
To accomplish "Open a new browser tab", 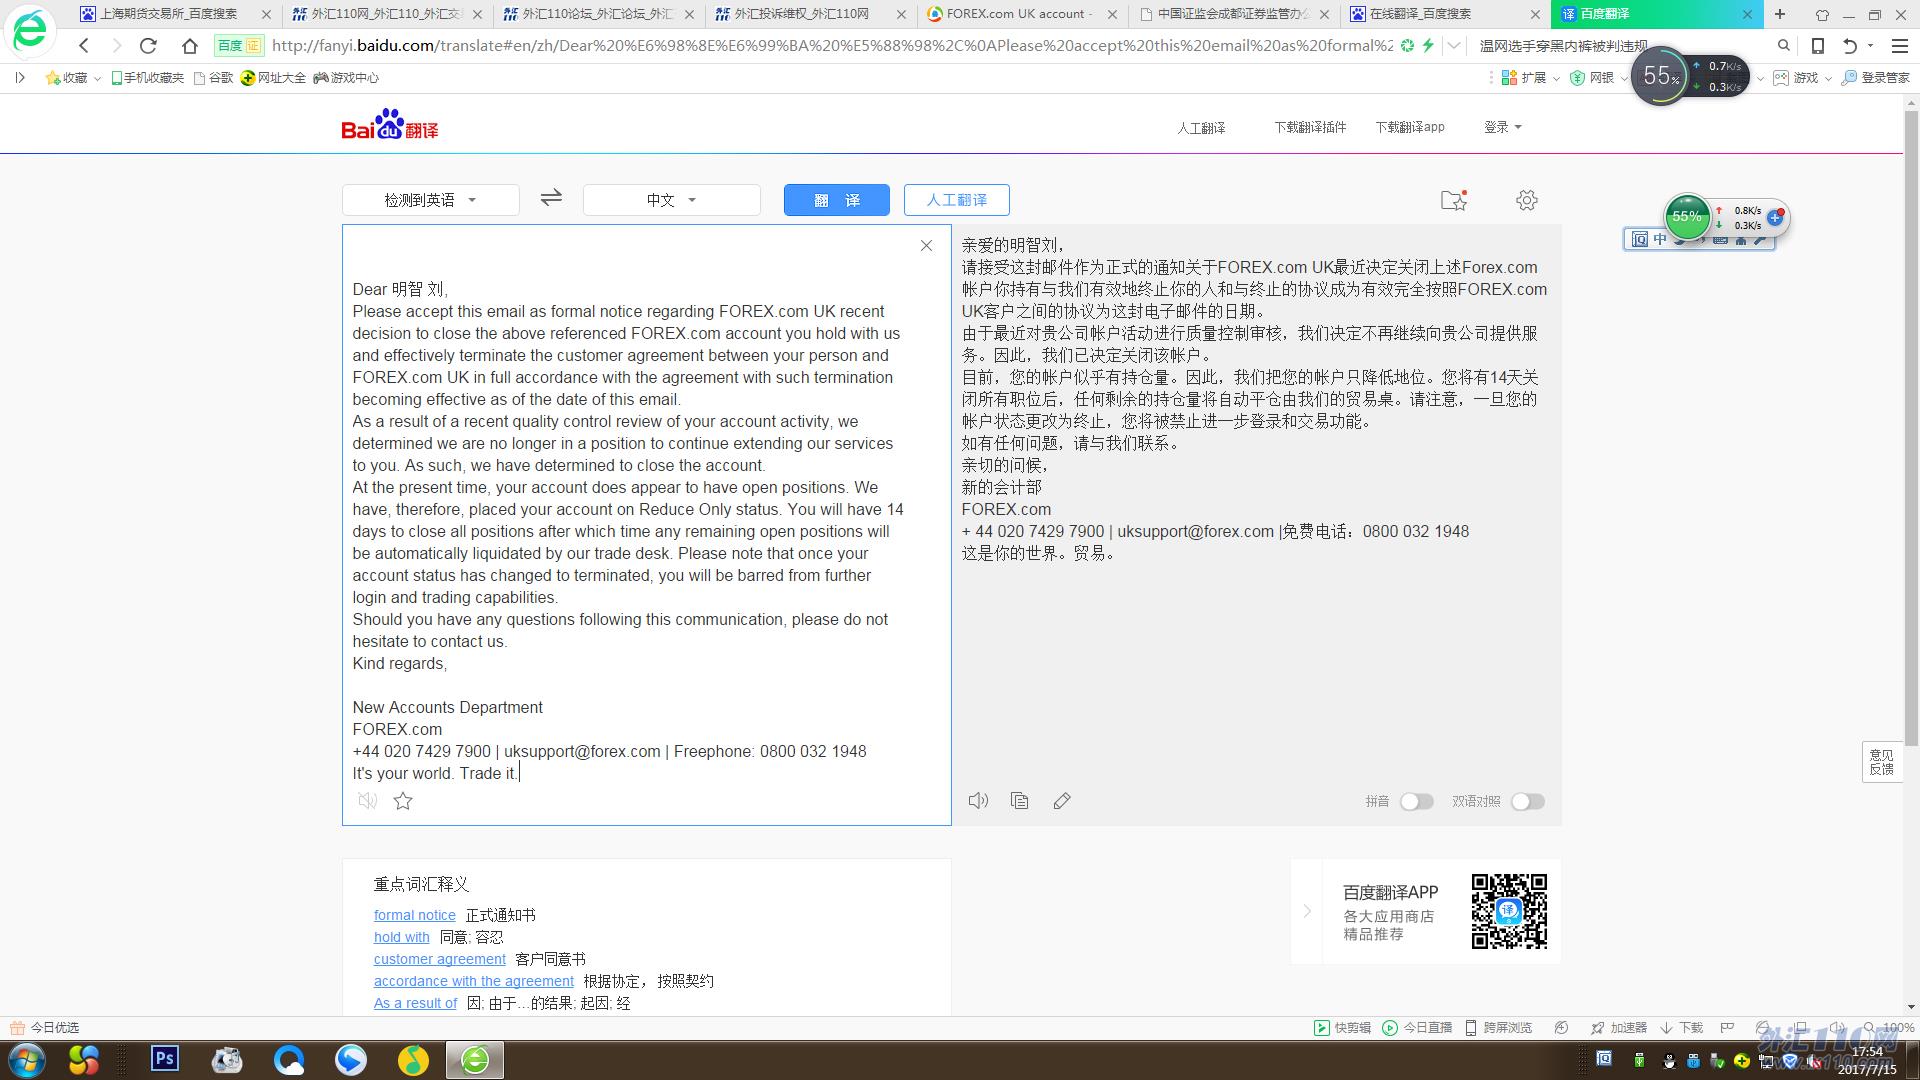I will 1780,14.
